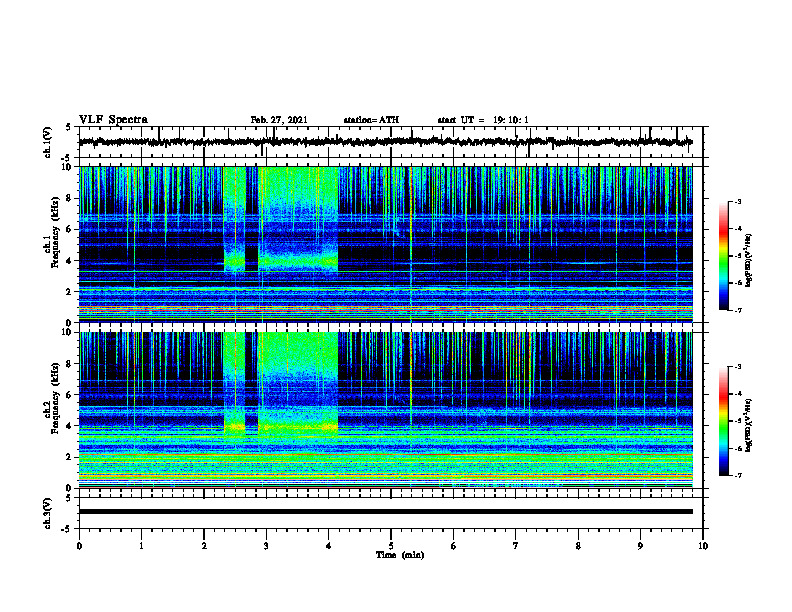Click time axis tick label "5"

(391, 546)
